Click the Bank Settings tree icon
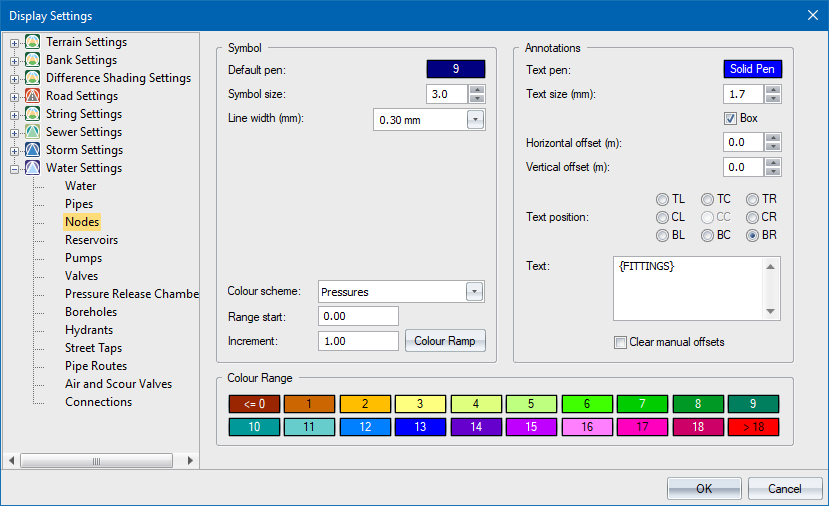 33,60
